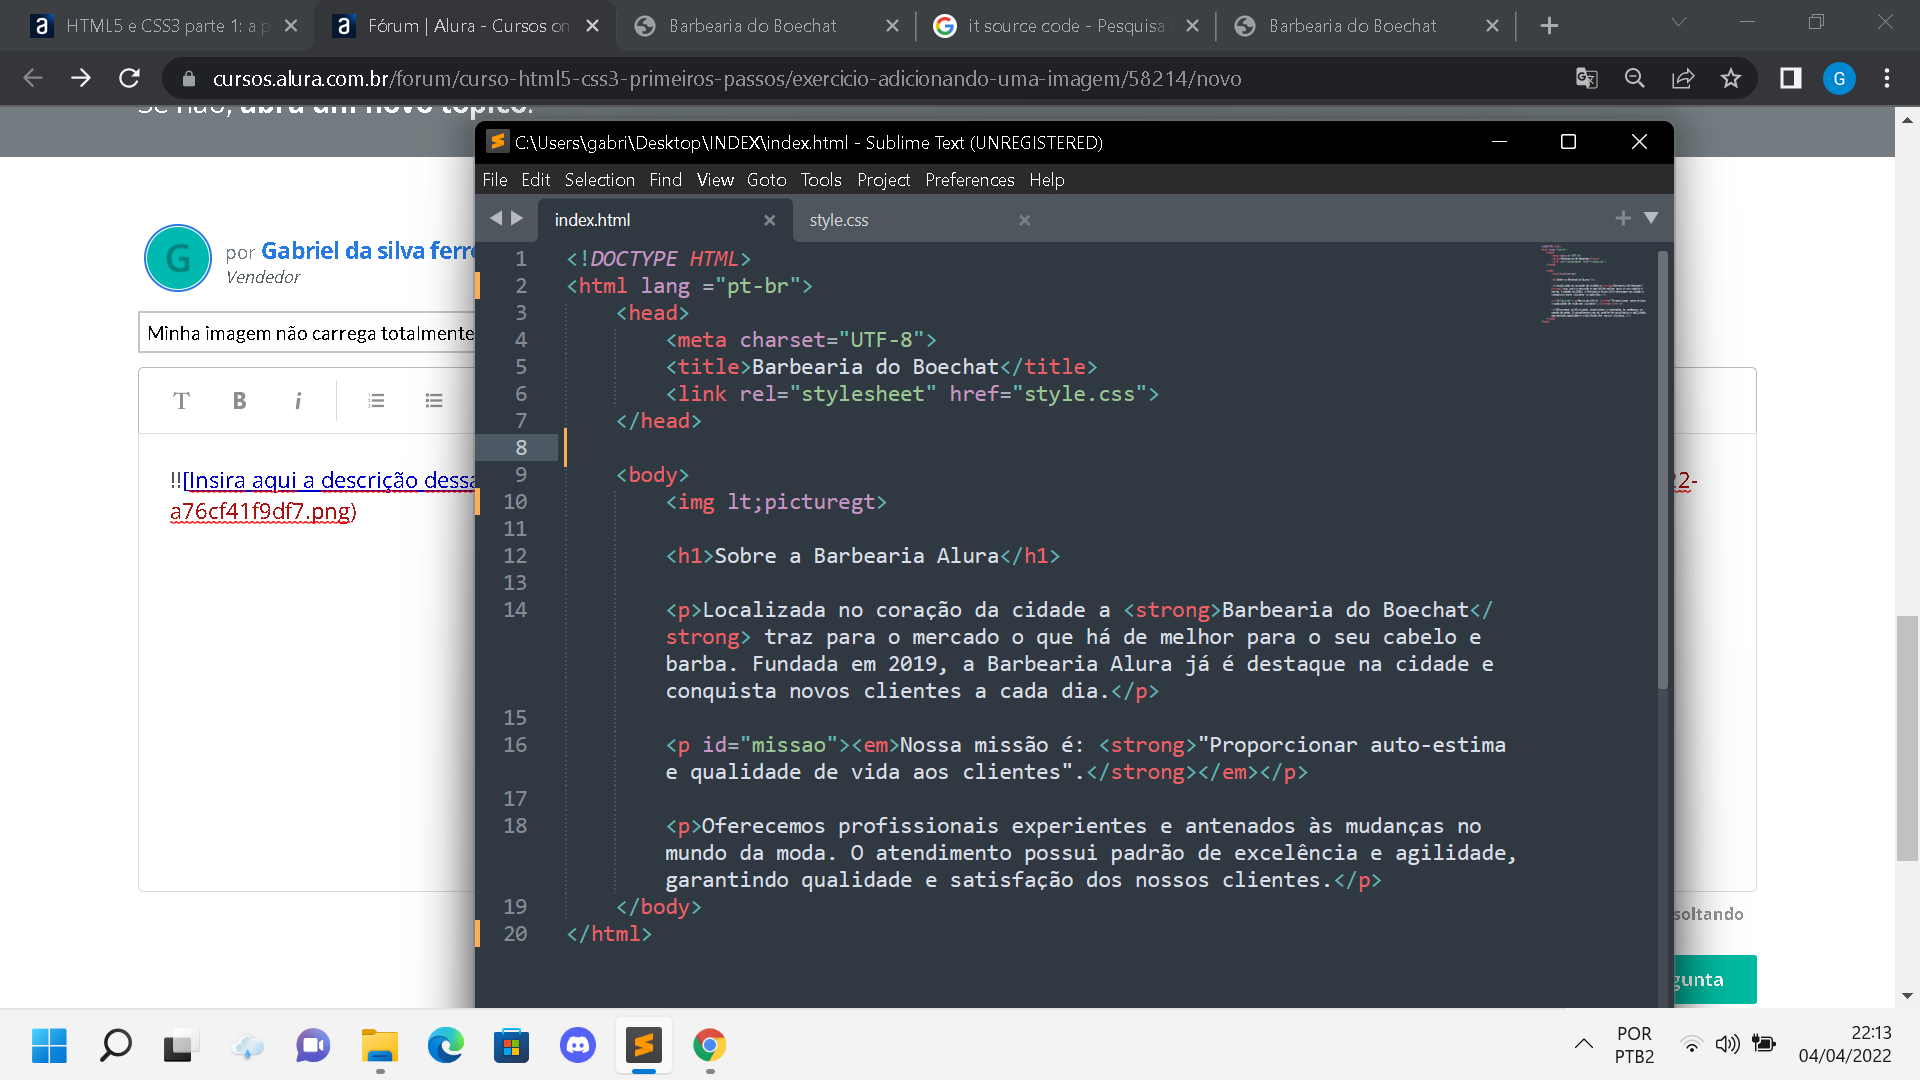Open Chrome profile G avatar
The image size is (1920, 1080).
coord(1839,78)
